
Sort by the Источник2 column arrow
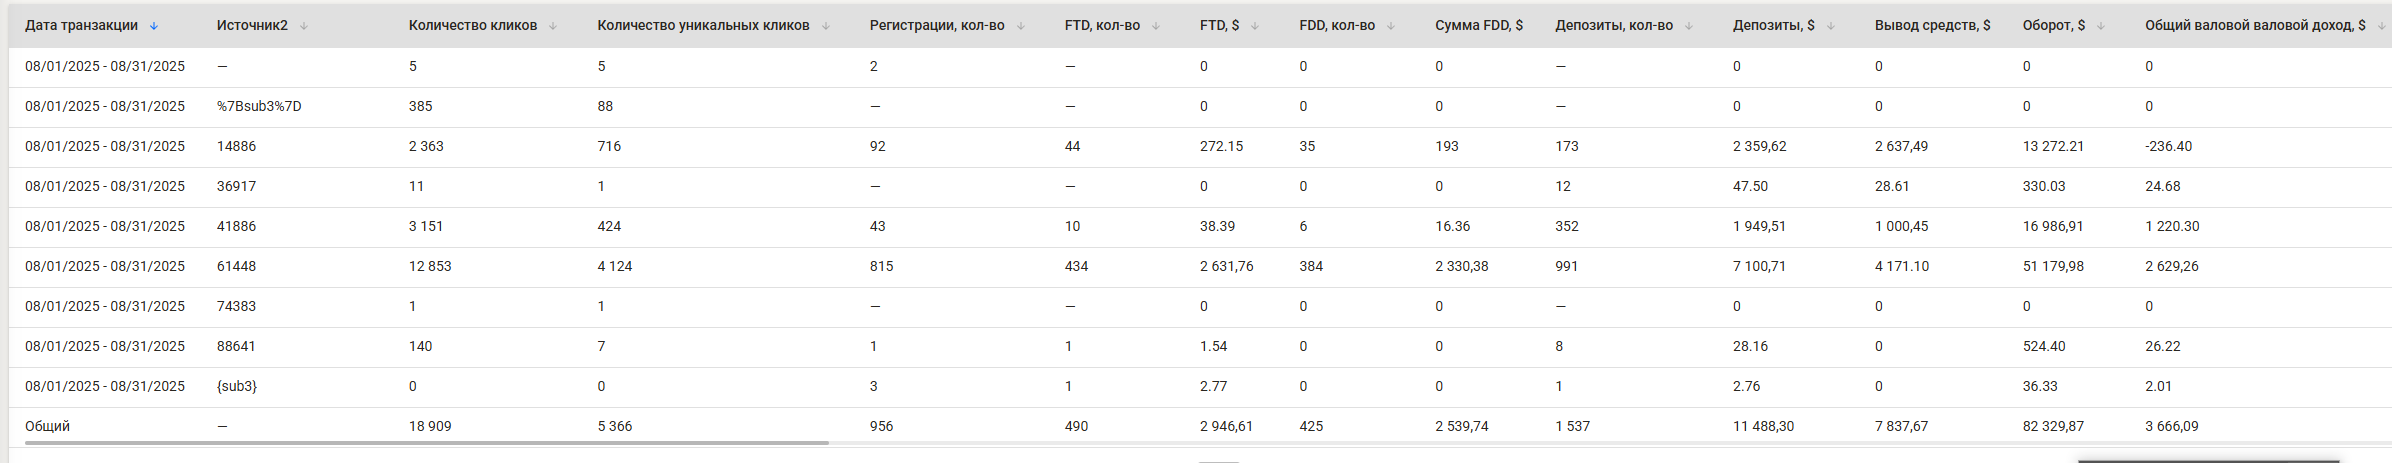tap(303, 26)
